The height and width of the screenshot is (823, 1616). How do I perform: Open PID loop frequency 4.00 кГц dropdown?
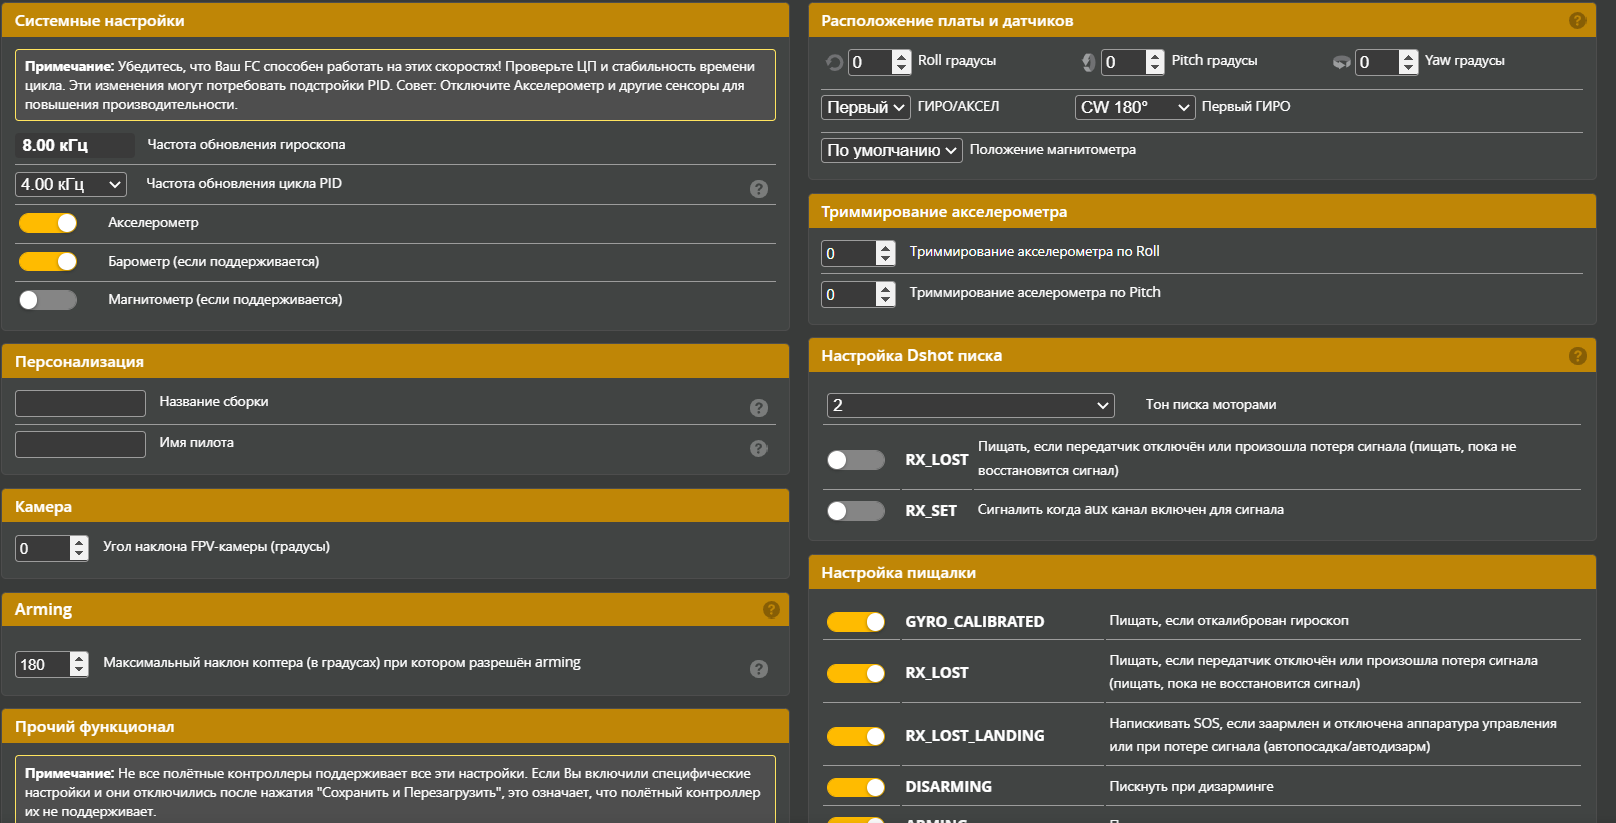coord(71,184)
